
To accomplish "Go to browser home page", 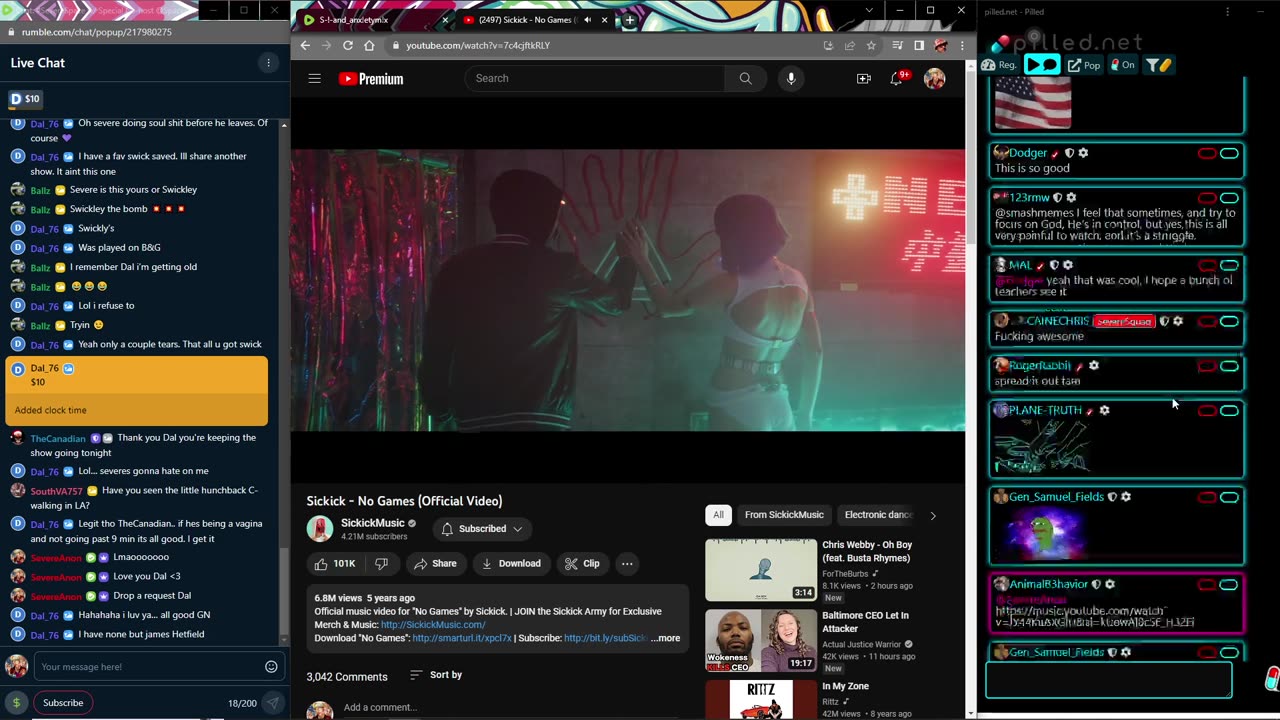I will (369, 45).
